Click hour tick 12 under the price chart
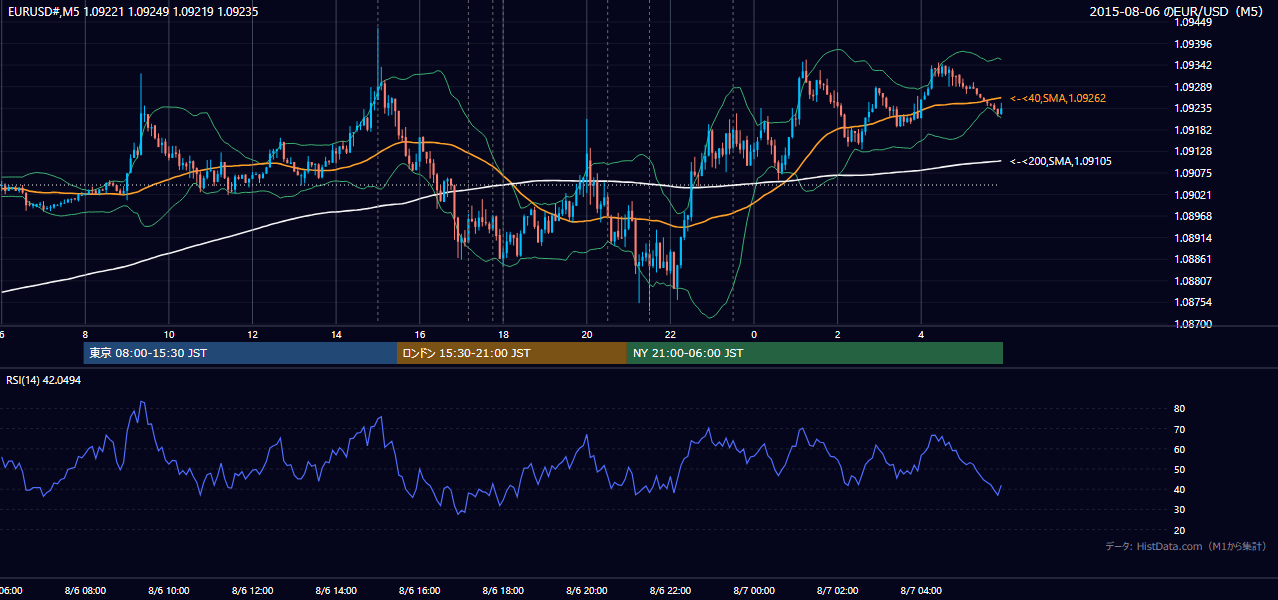Screen dimensions: 1278x600 click(x=252, y=335)
